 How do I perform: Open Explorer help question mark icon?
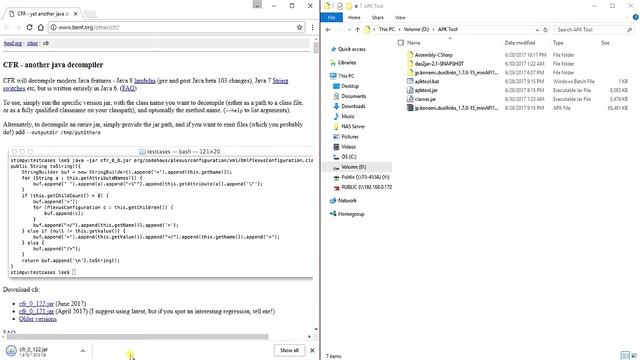coord(636,18)
